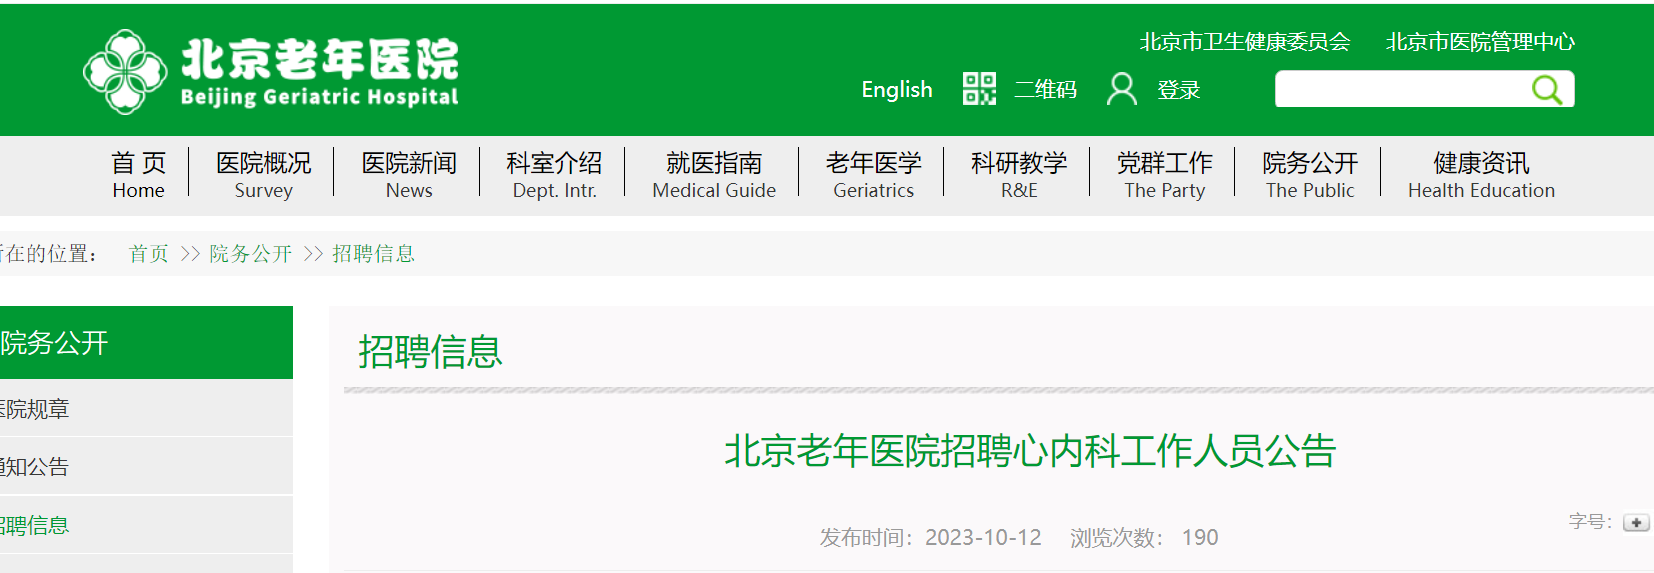Visit 北京市卫生健康委员会 link
Image resolution: width=1654 pixels, height=573 pixels.
1245,42
